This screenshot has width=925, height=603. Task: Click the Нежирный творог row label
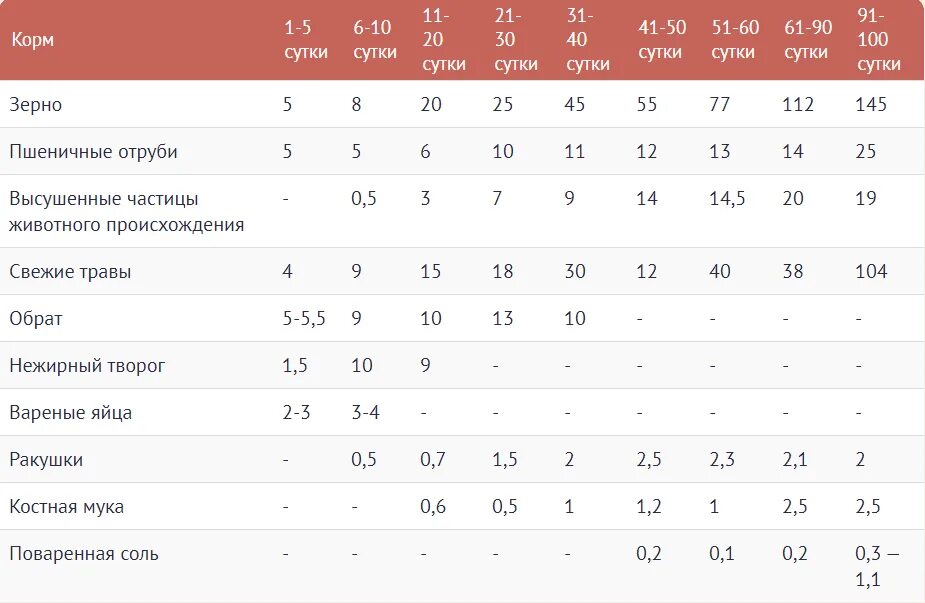(x=87, y=365)
